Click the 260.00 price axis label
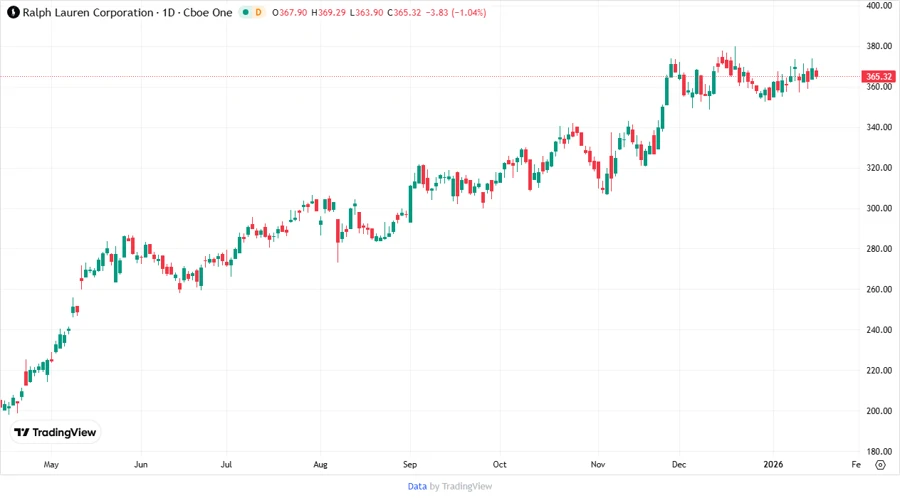 coord(879,289)
